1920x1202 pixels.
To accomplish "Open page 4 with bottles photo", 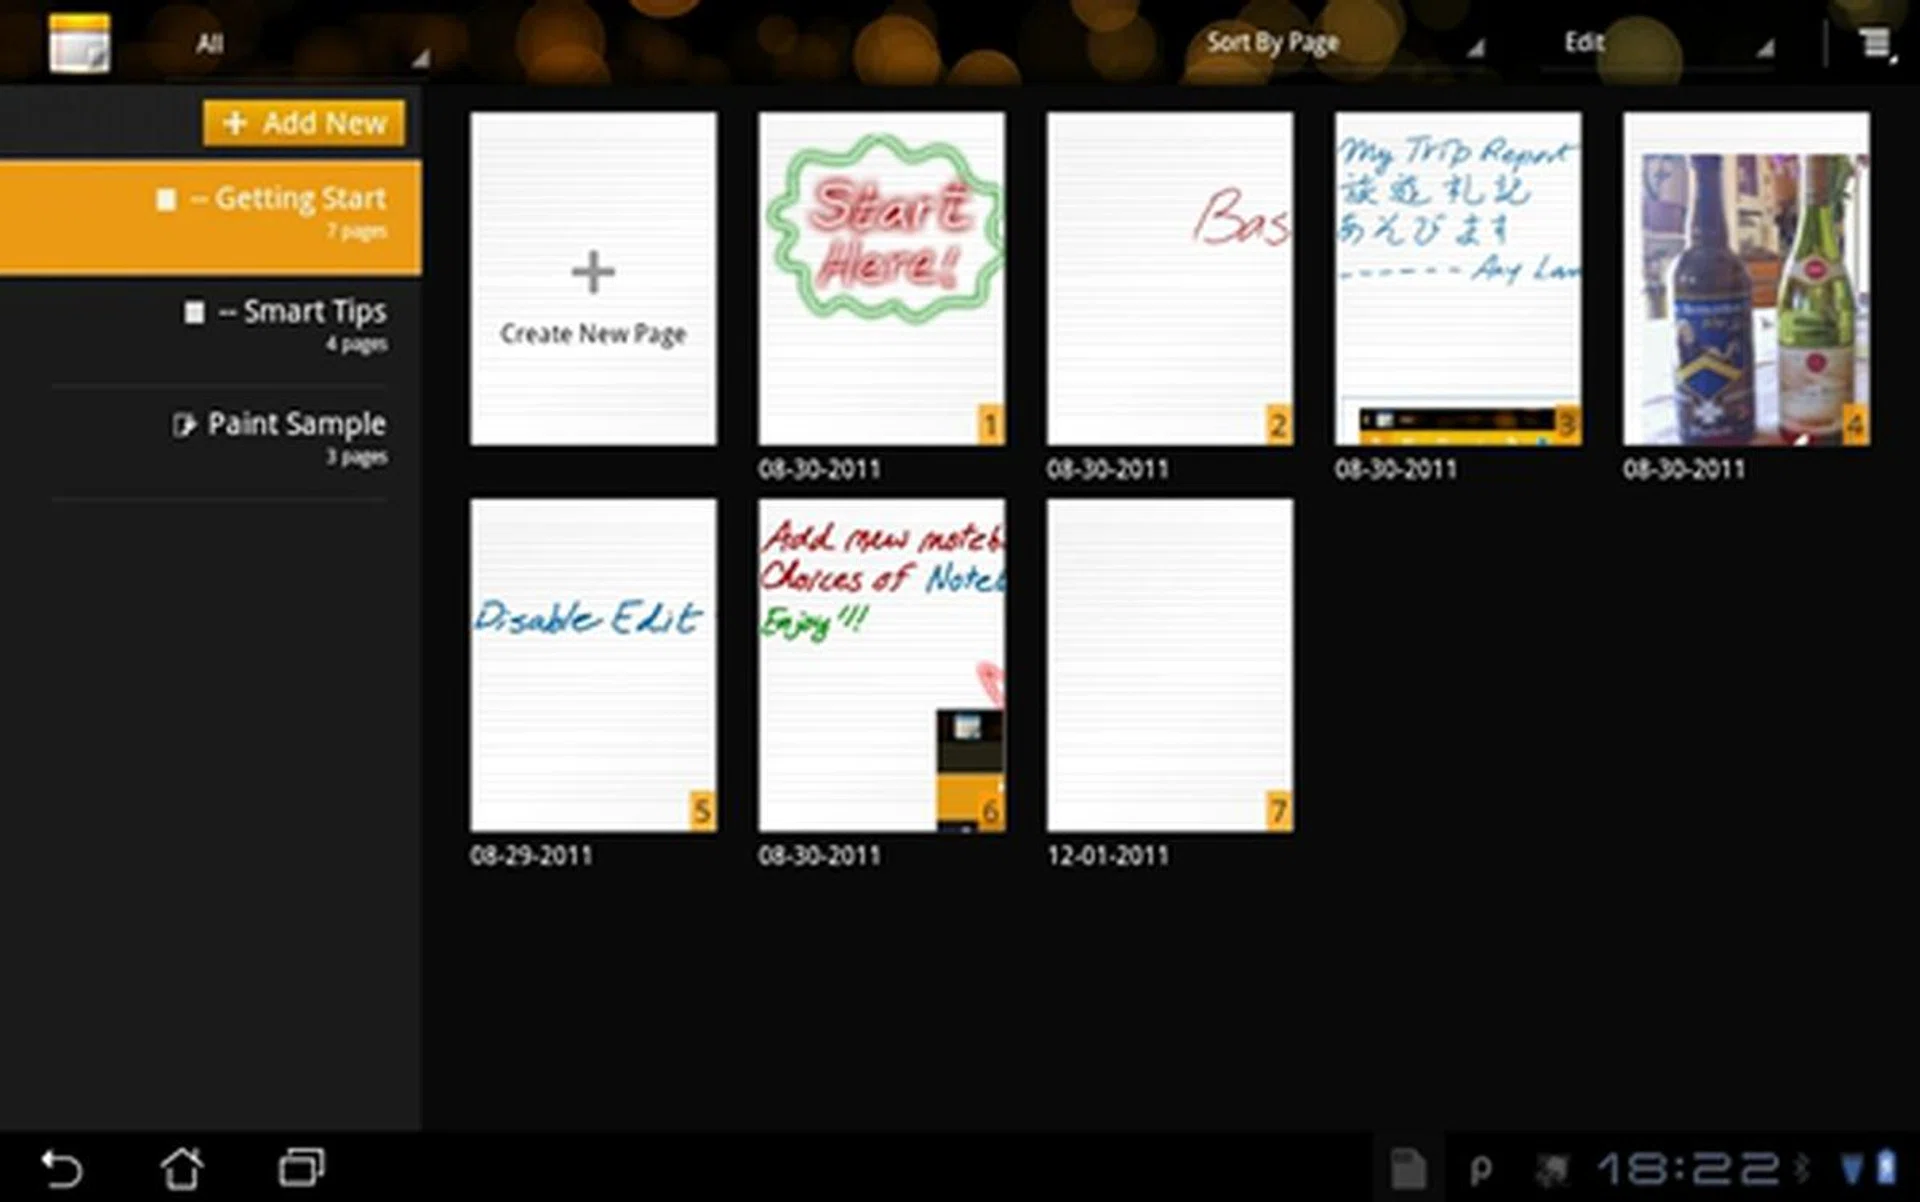I will pos(1745,278).
